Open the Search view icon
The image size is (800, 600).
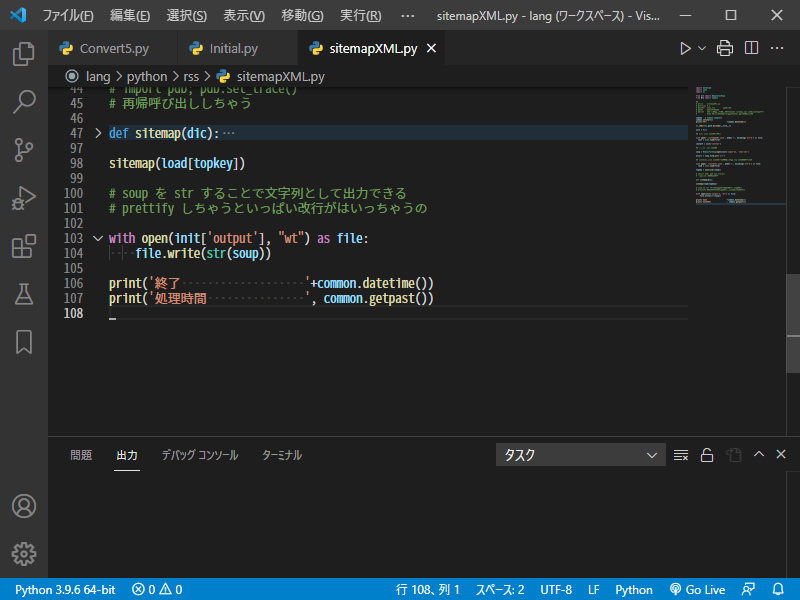click(24, 102)
